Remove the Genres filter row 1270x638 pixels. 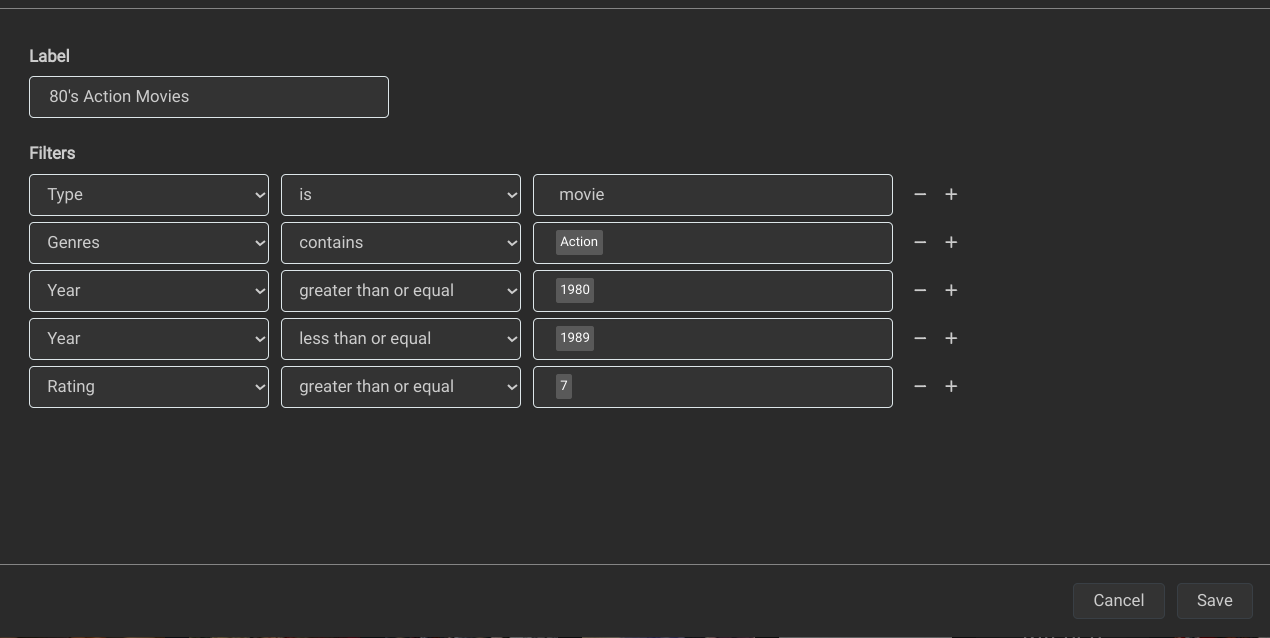coord(920,242)
